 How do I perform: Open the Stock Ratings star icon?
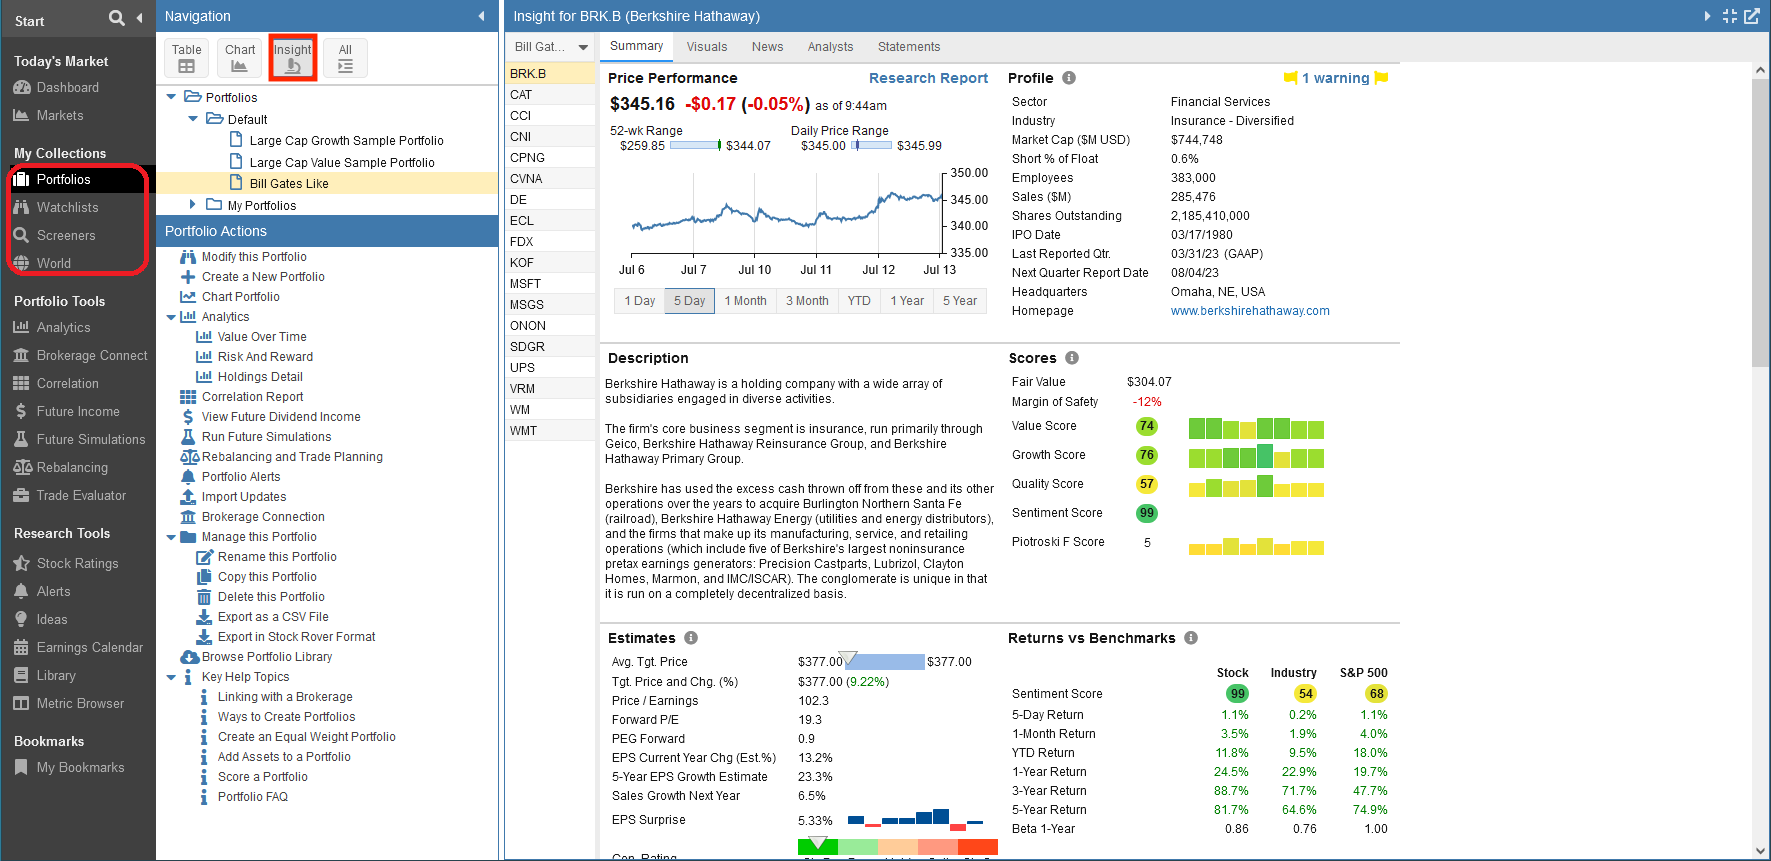click(21, 563)
